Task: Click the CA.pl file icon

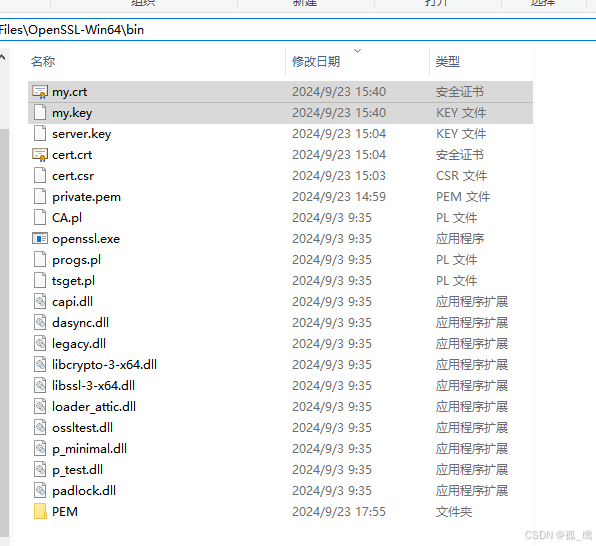Action: (40, 217)
